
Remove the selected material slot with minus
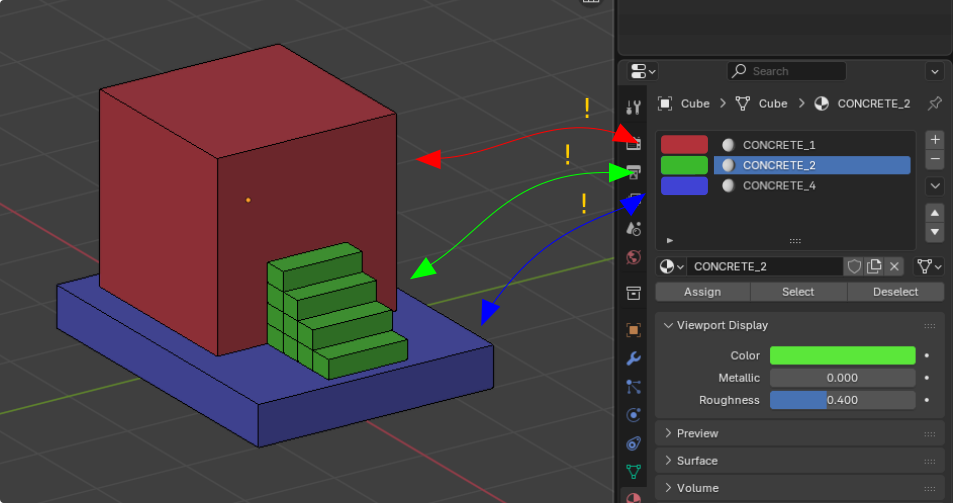click(935, 159)
